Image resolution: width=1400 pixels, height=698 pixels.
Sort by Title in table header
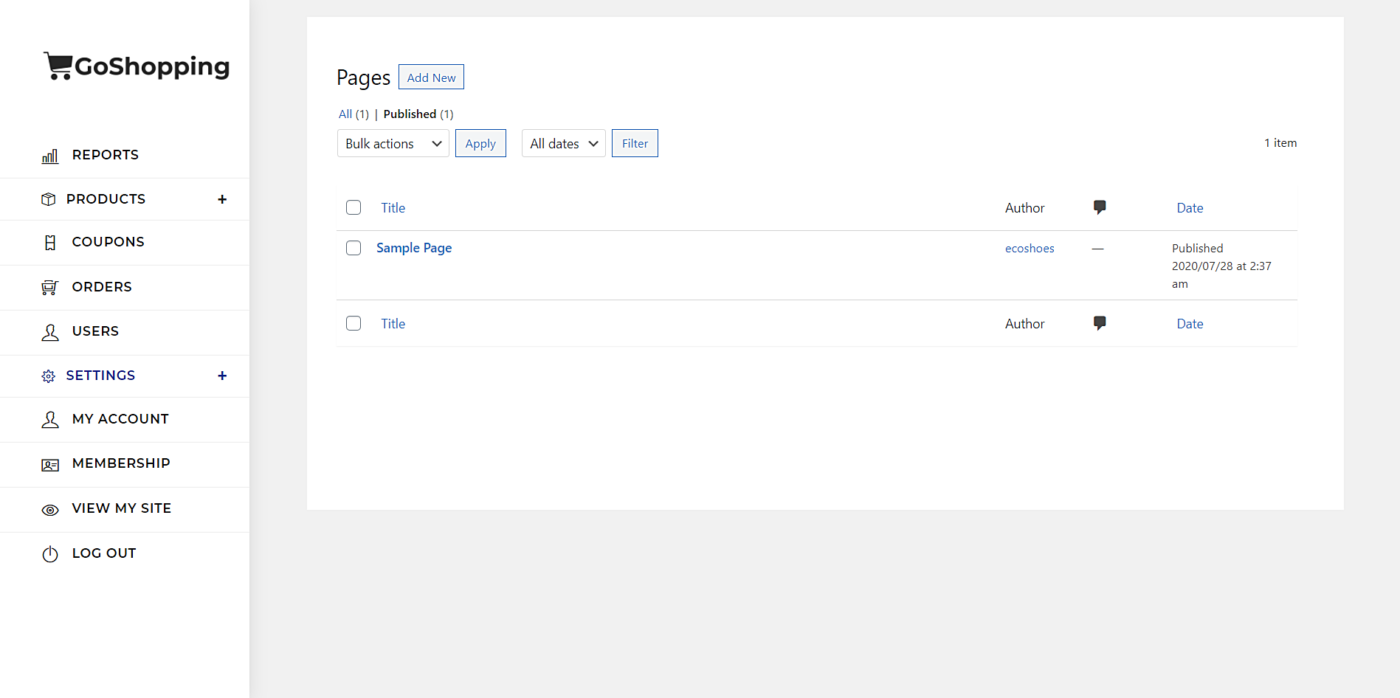click(393, 208)
